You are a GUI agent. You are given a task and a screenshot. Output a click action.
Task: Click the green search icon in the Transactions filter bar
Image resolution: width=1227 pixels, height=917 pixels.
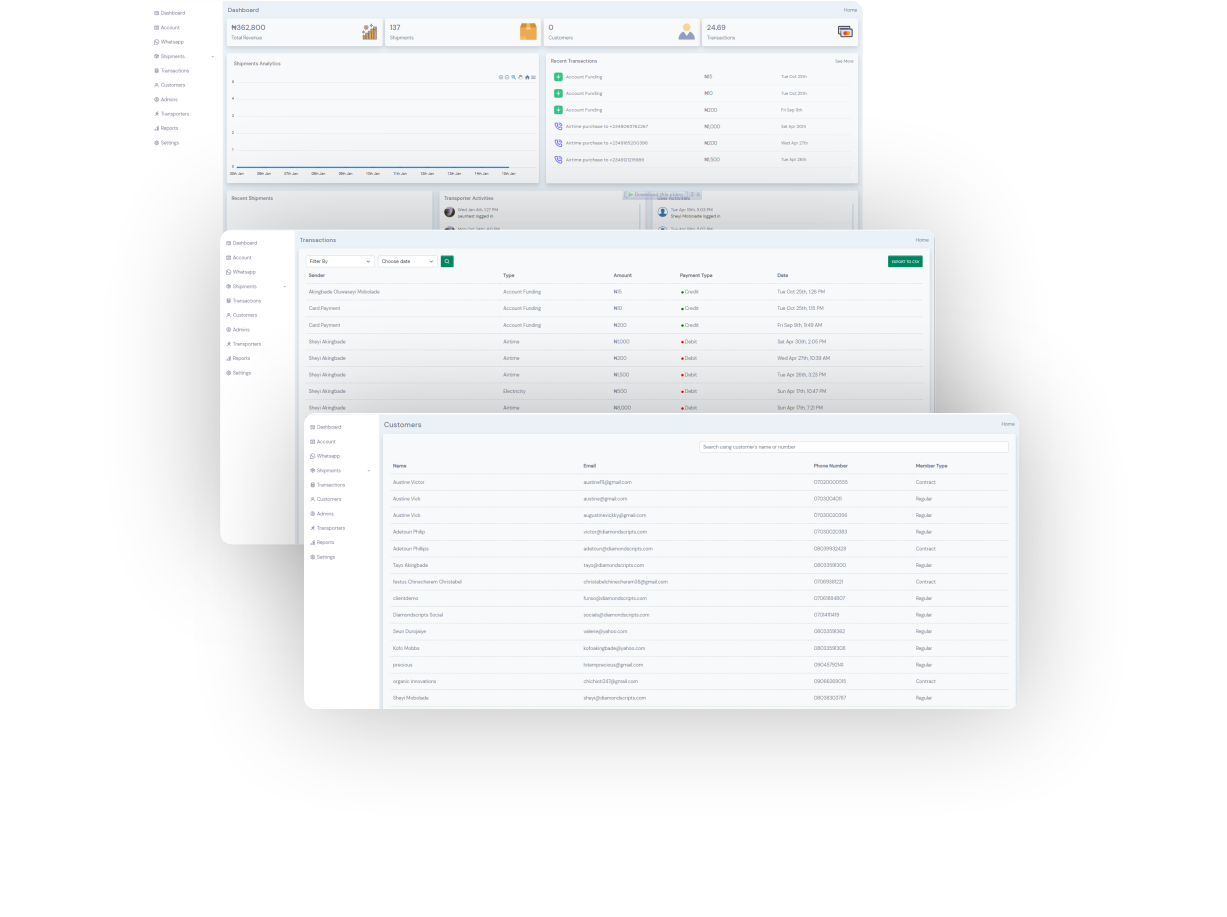pos(447,261)
